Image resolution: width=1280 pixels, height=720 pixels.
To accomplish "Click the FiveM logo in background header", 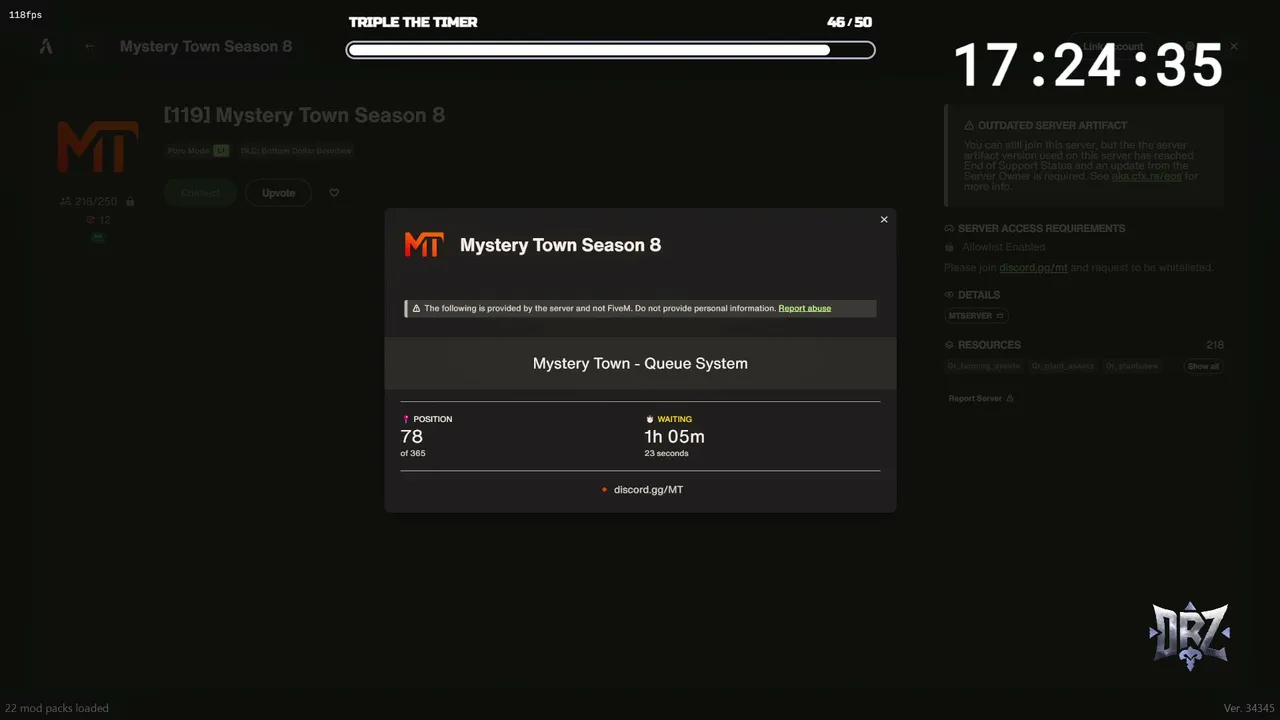I will click(46, 46).
